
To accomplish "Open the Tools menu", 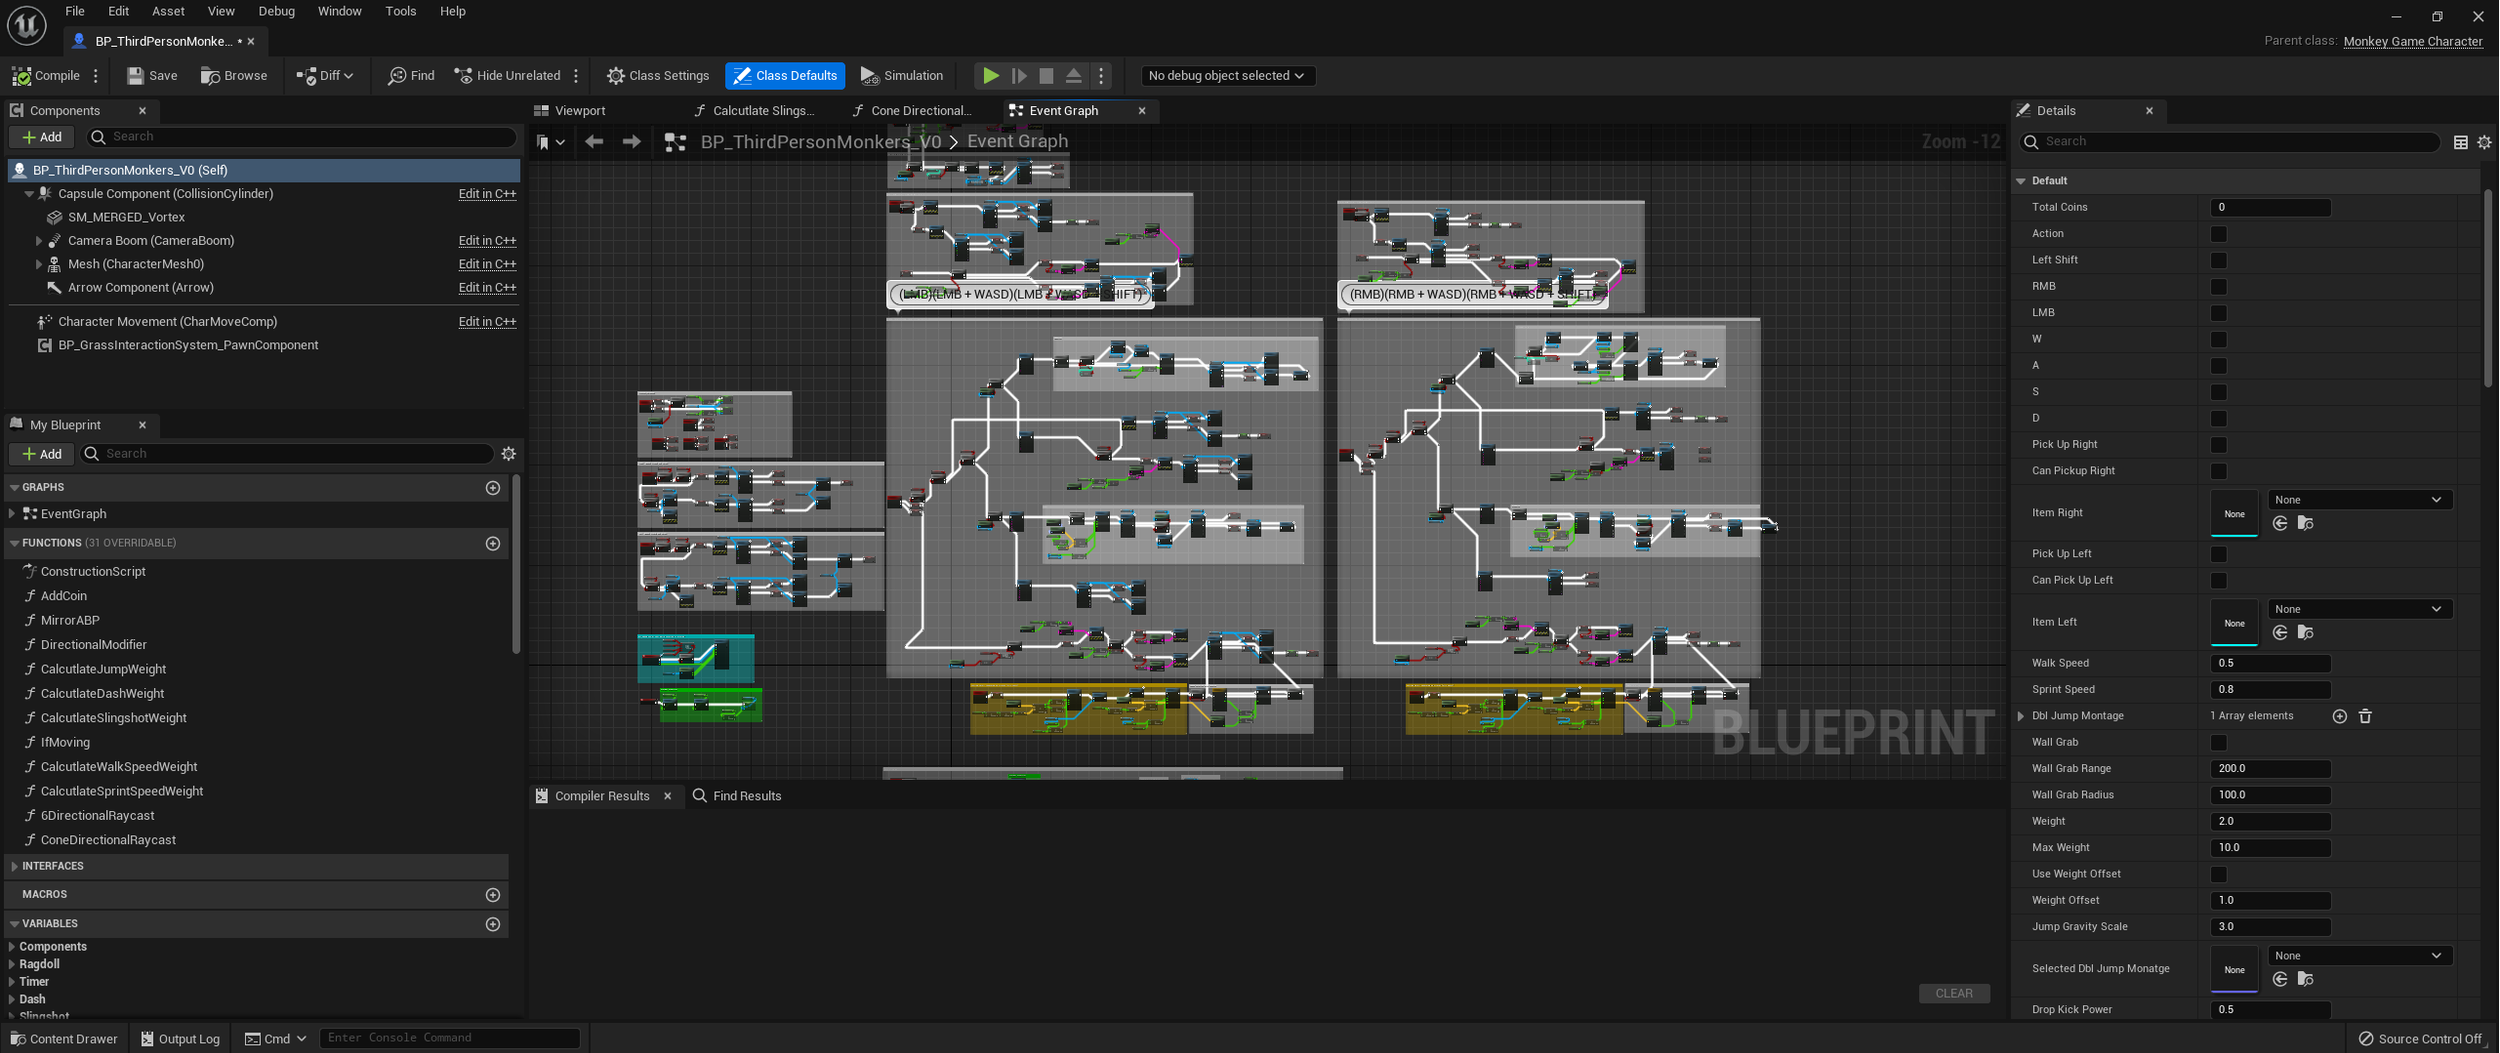I will [x=400, y=11].
